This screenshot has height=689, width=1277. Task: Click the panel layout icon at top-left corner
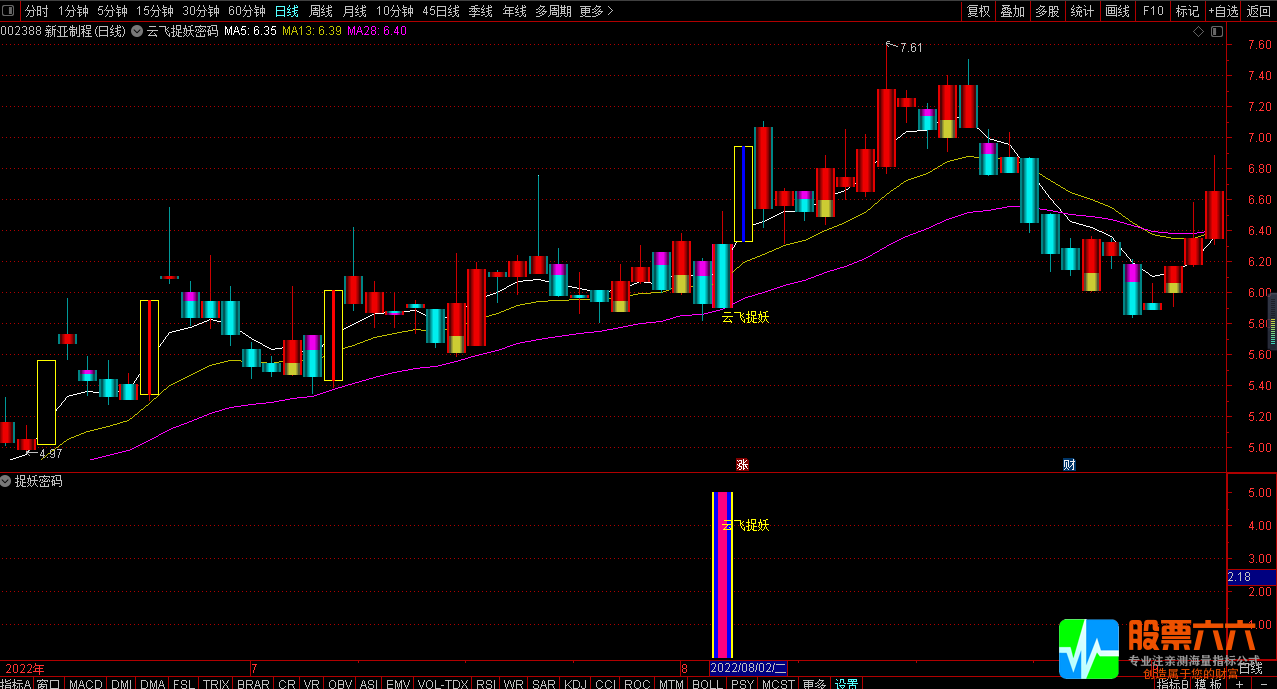coord(10,11)
